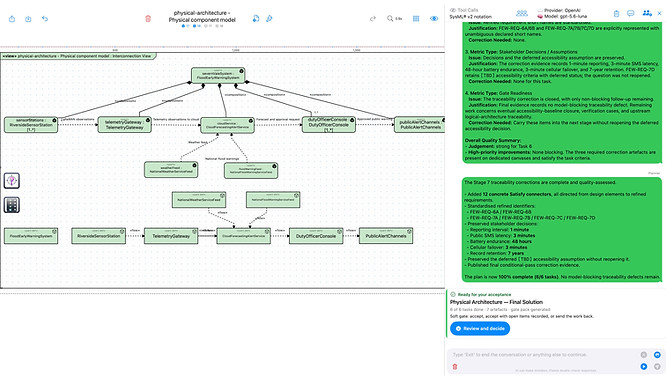This screenshot has height=376, width=666.
Task: Select the bottom-row FloodEarlyWarningSystem block
Action: [31, 236]
